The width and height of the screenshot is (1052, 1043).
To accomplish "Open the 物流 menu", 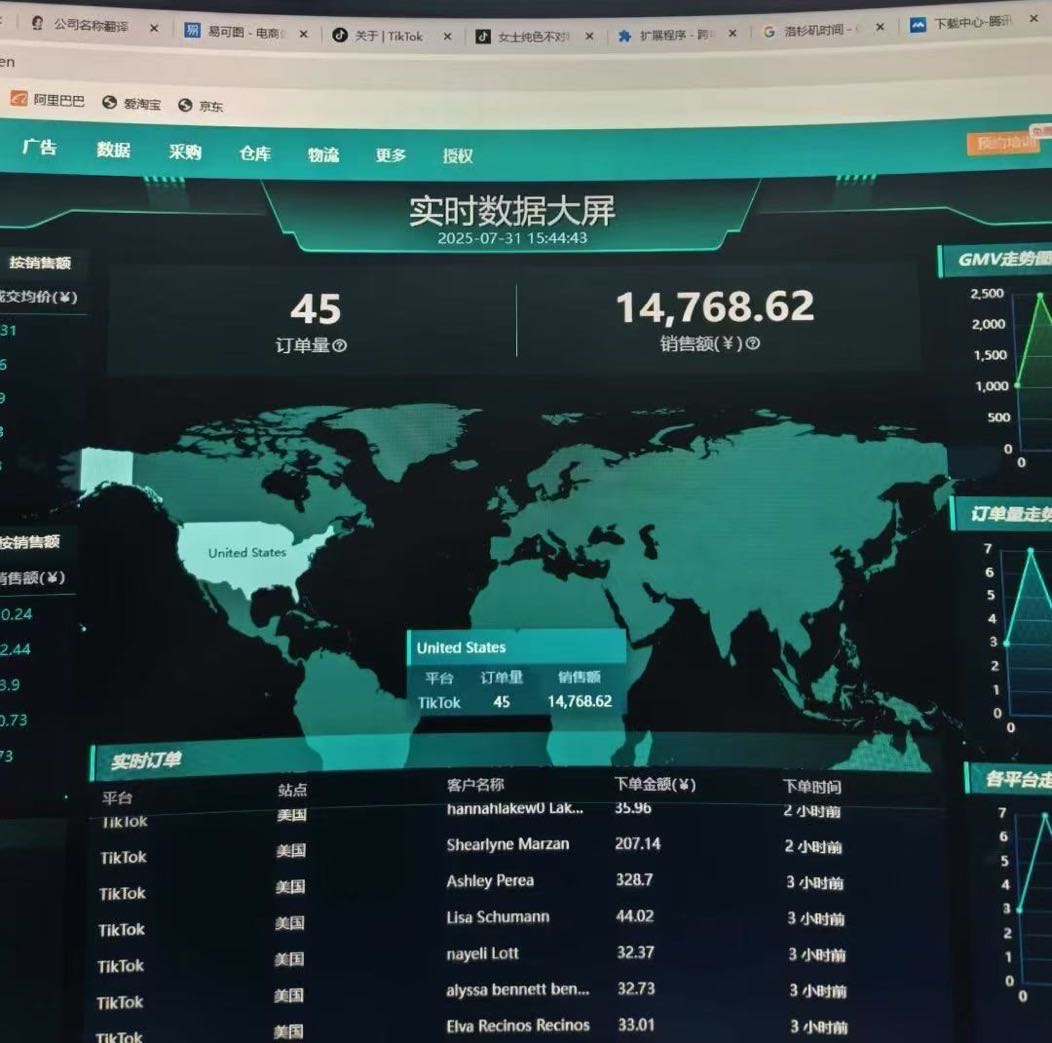I will (x=323, y=155).
